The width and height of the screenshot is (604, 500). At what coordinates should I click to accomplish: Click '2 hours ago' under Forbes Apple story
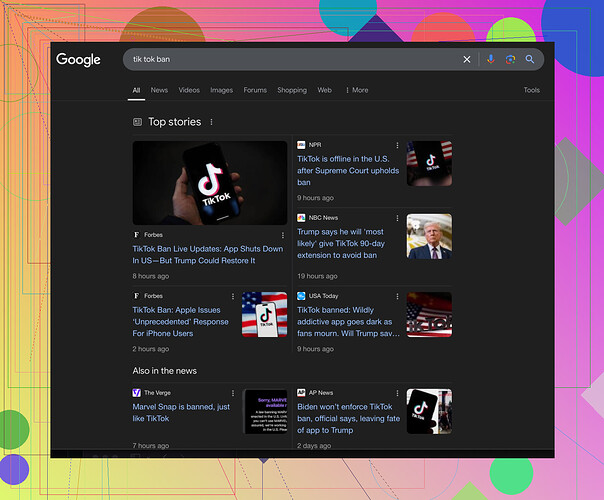(151, 349)
